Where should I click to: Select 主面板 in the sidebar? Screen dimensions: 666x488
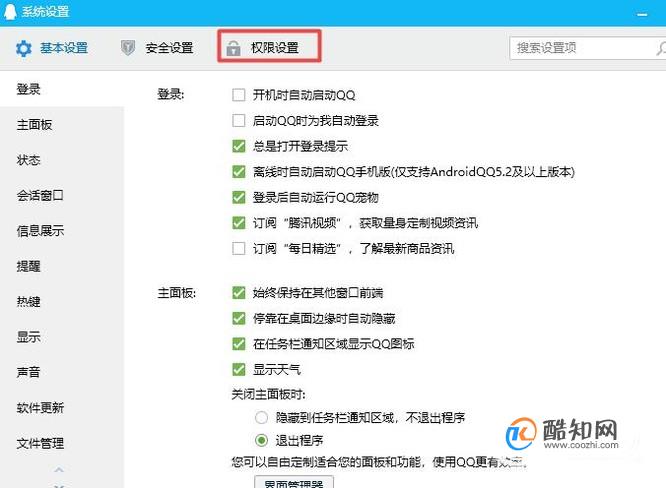(x=34, y=125)
